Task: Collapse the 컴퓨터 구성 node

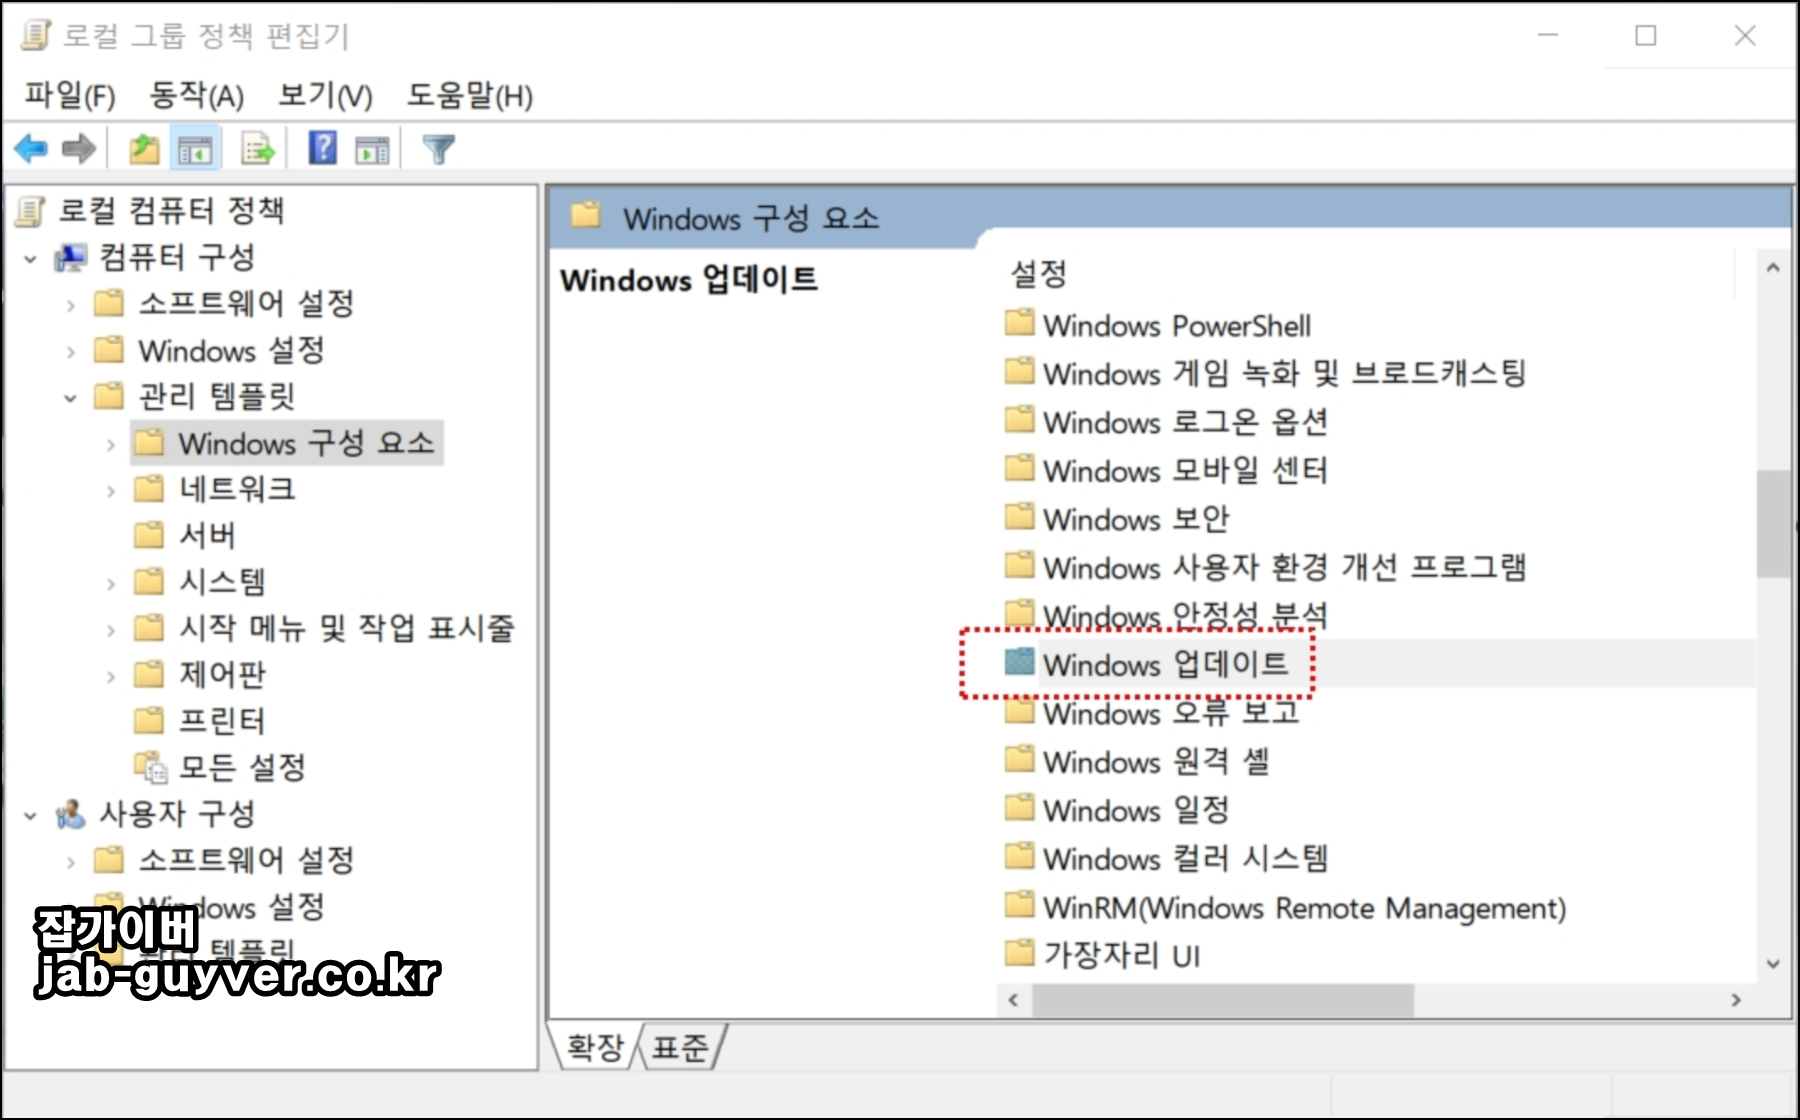Action: point(30,259)
